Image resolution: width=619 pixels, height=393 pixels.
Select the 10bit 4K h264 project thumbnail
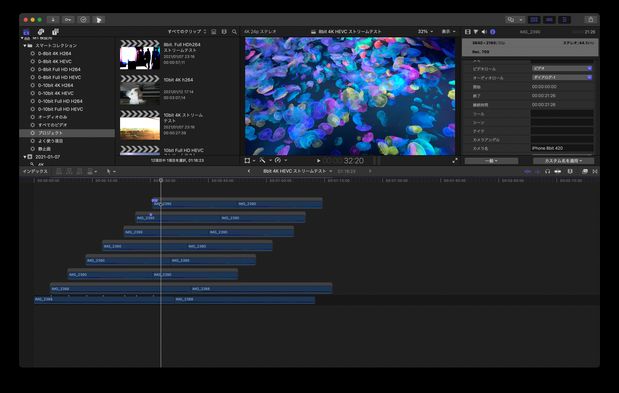[x=140, y=90]
